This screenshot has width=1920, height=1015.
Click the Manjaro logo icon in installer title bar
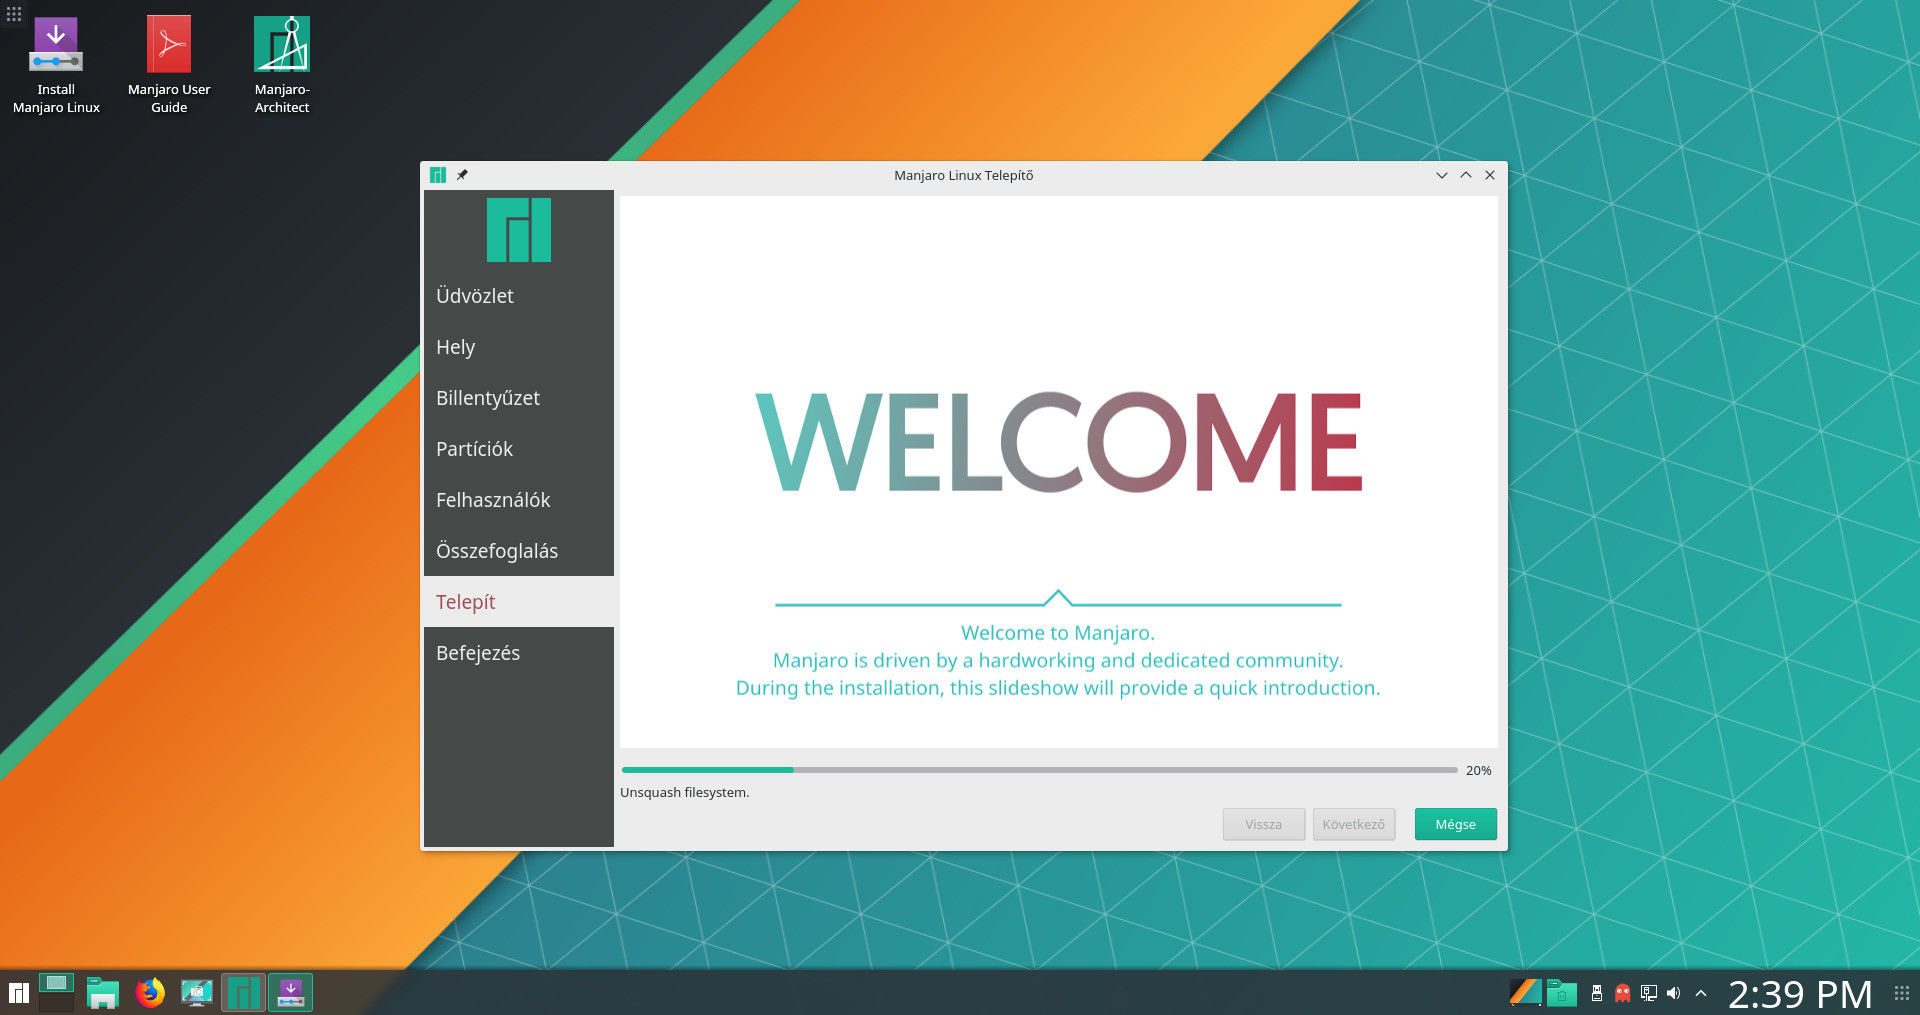(x=438, y=175)
